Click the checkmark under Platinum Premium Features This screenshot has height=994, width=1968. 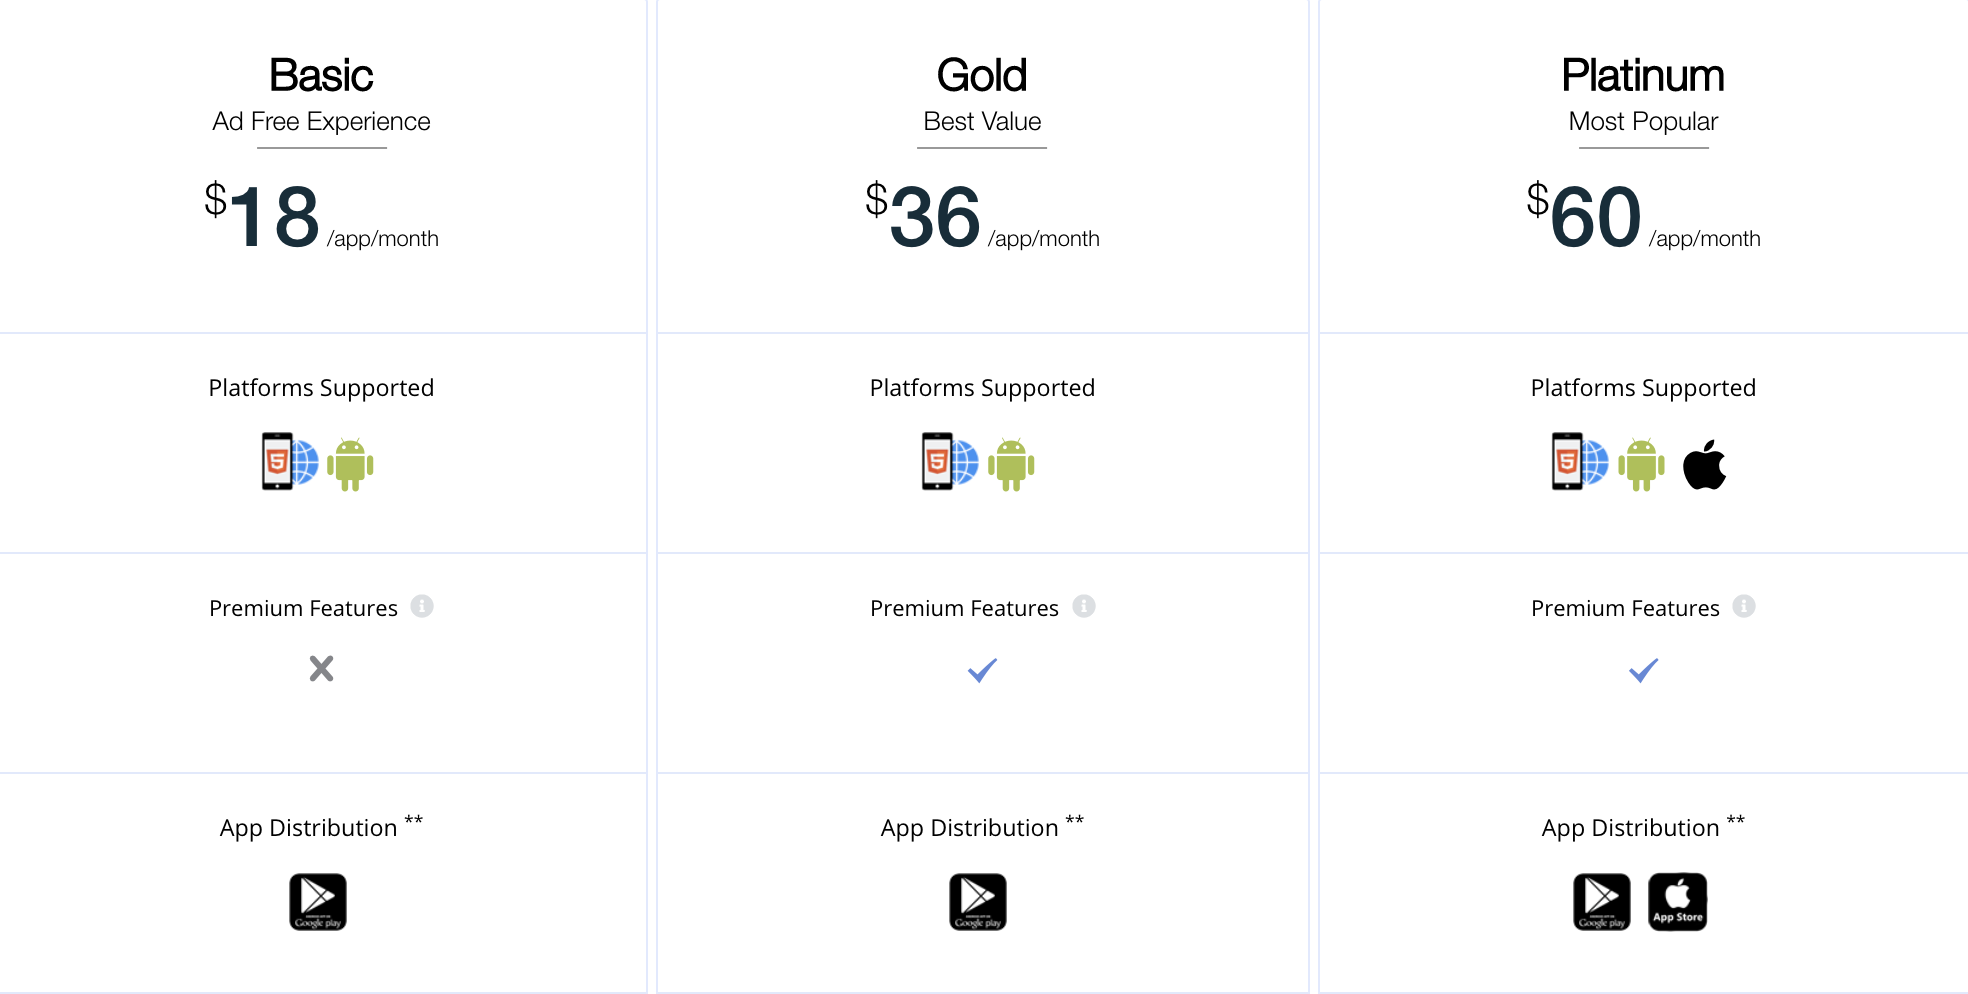click(x=1643, y=670)
